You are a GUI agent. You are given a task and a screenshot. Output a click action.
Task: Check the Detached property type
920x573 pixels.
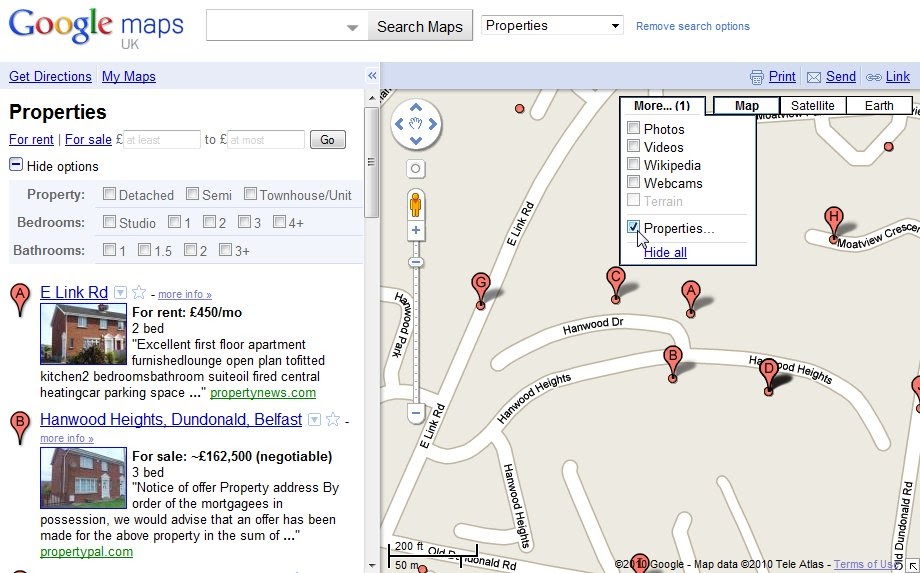pyautogui.click(x=109, y=194)
